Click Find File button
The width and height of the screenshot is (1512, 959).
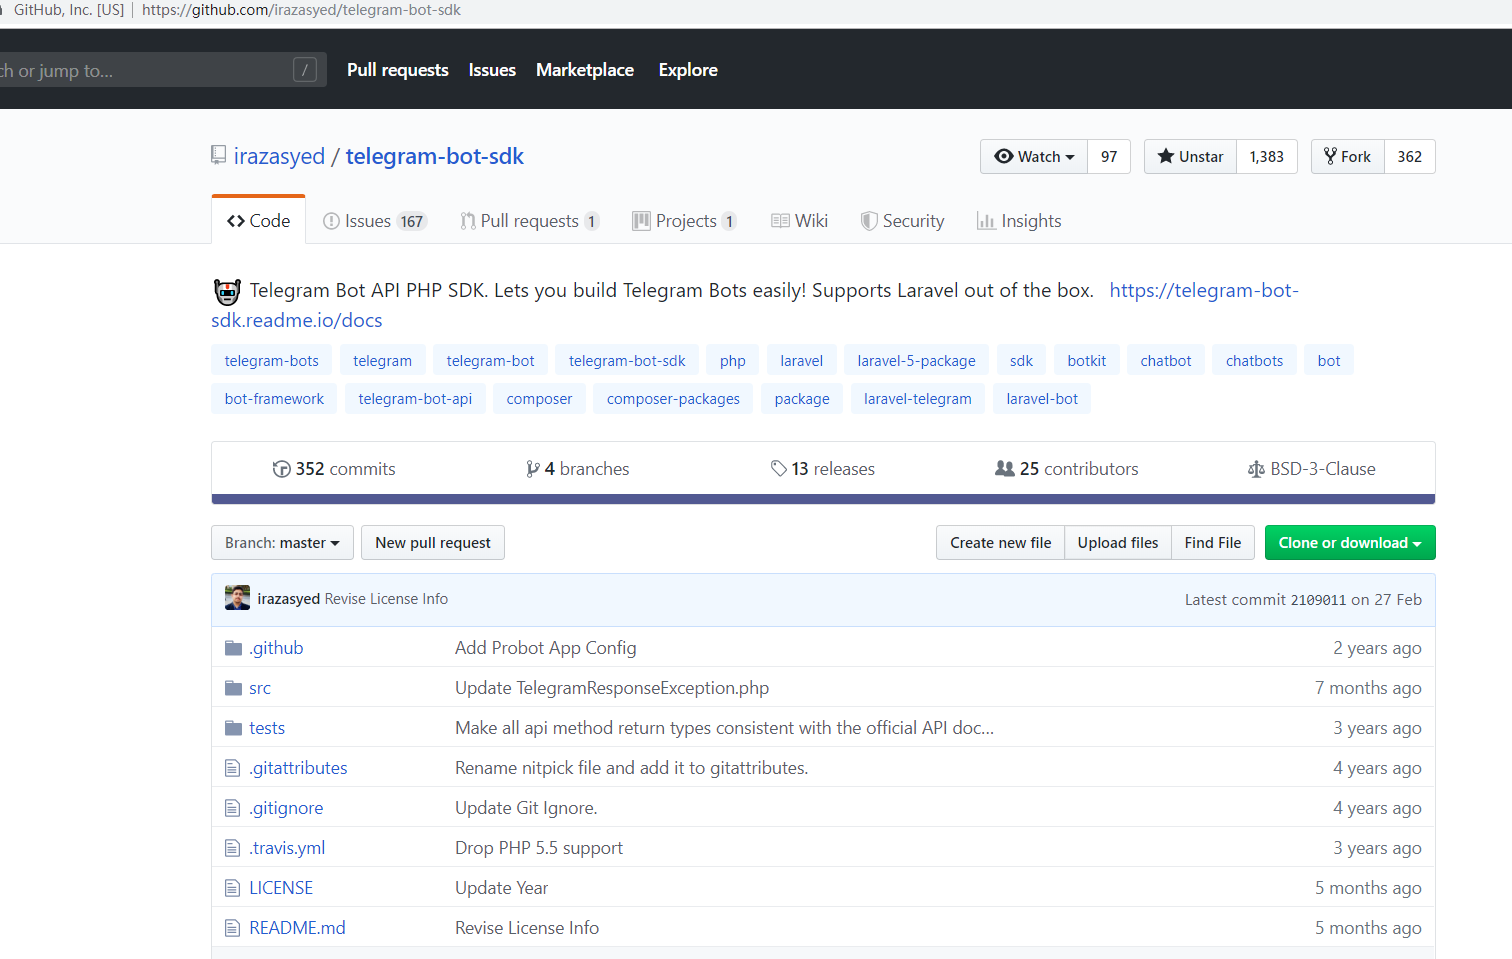click(x=1213, y=543)
